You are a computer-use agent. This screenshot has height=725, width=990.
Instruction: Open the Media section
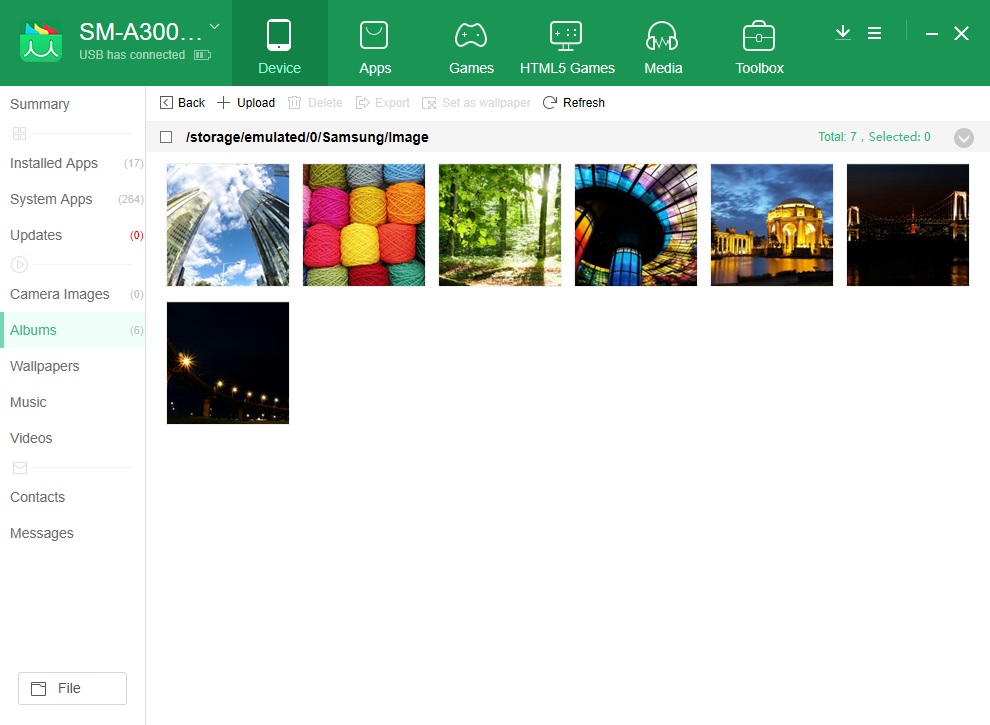tap(662, 45)
